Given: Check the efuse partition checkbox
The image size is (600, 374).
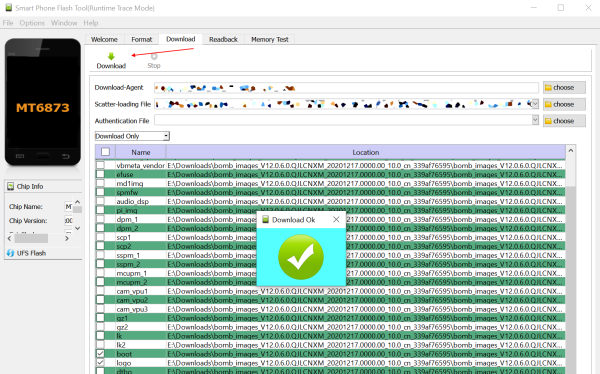Looking at the screenshot, I should tap(100, 174).
